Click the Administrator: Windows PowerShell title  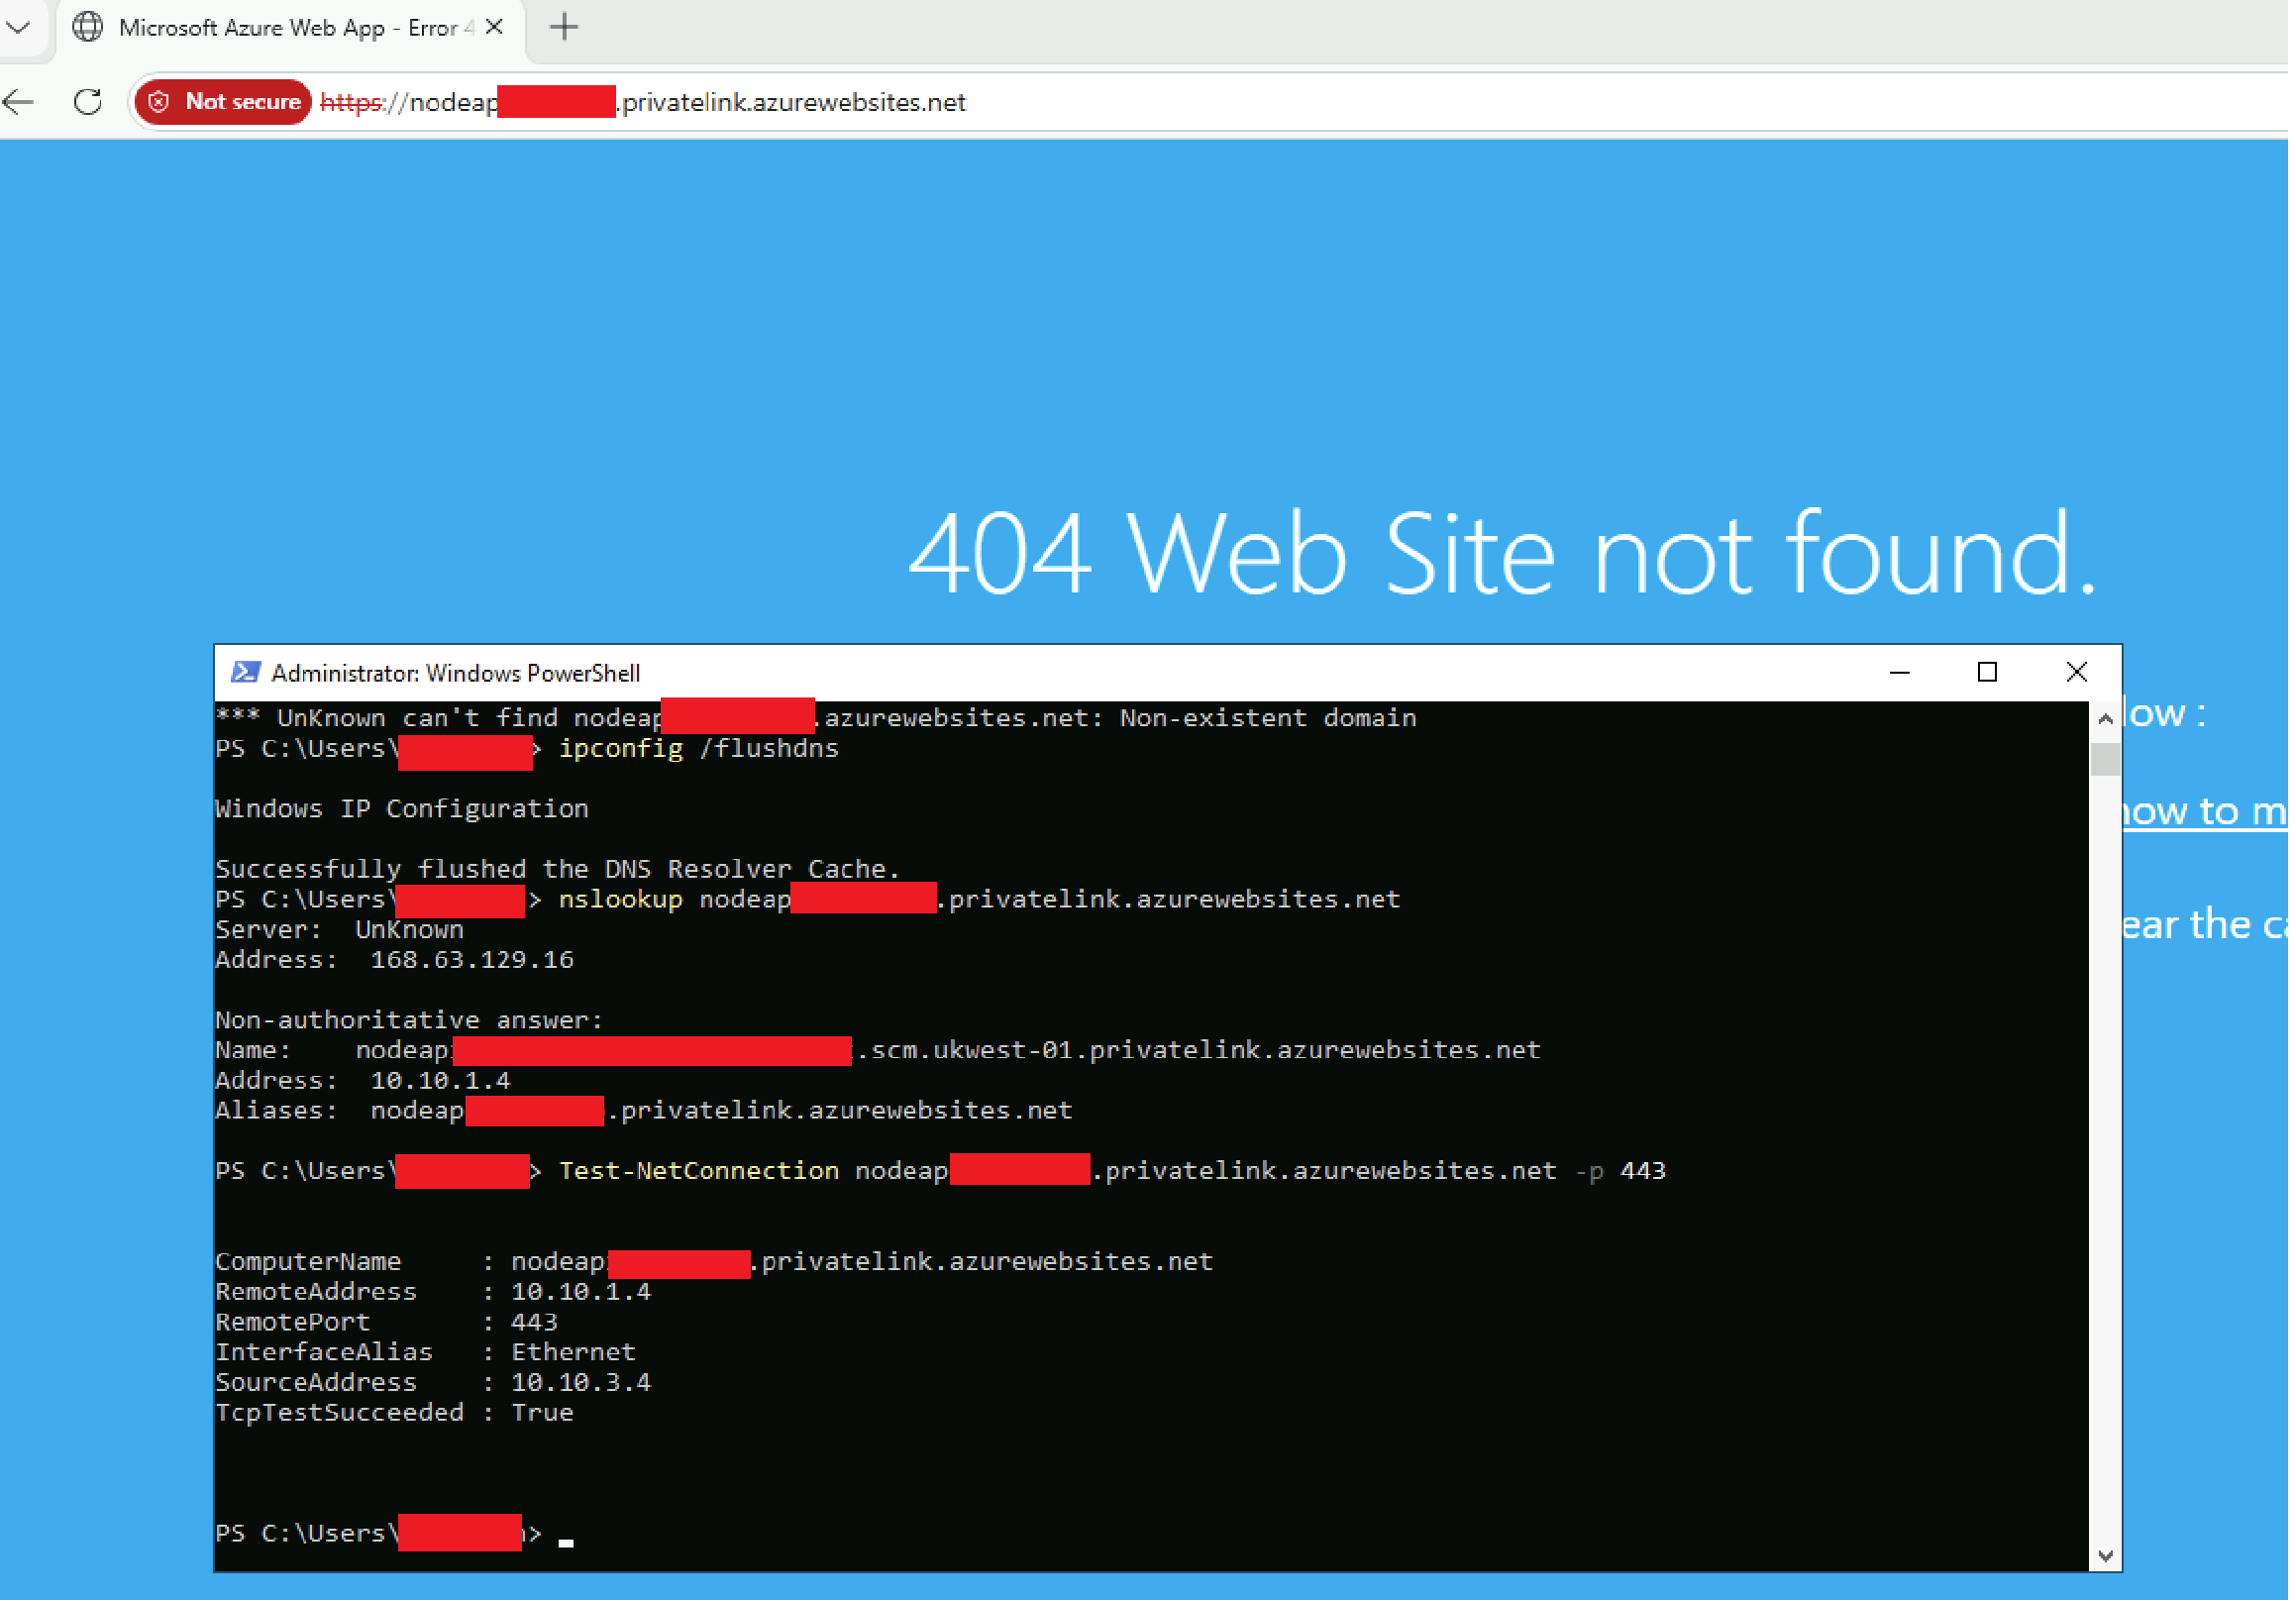457,675
